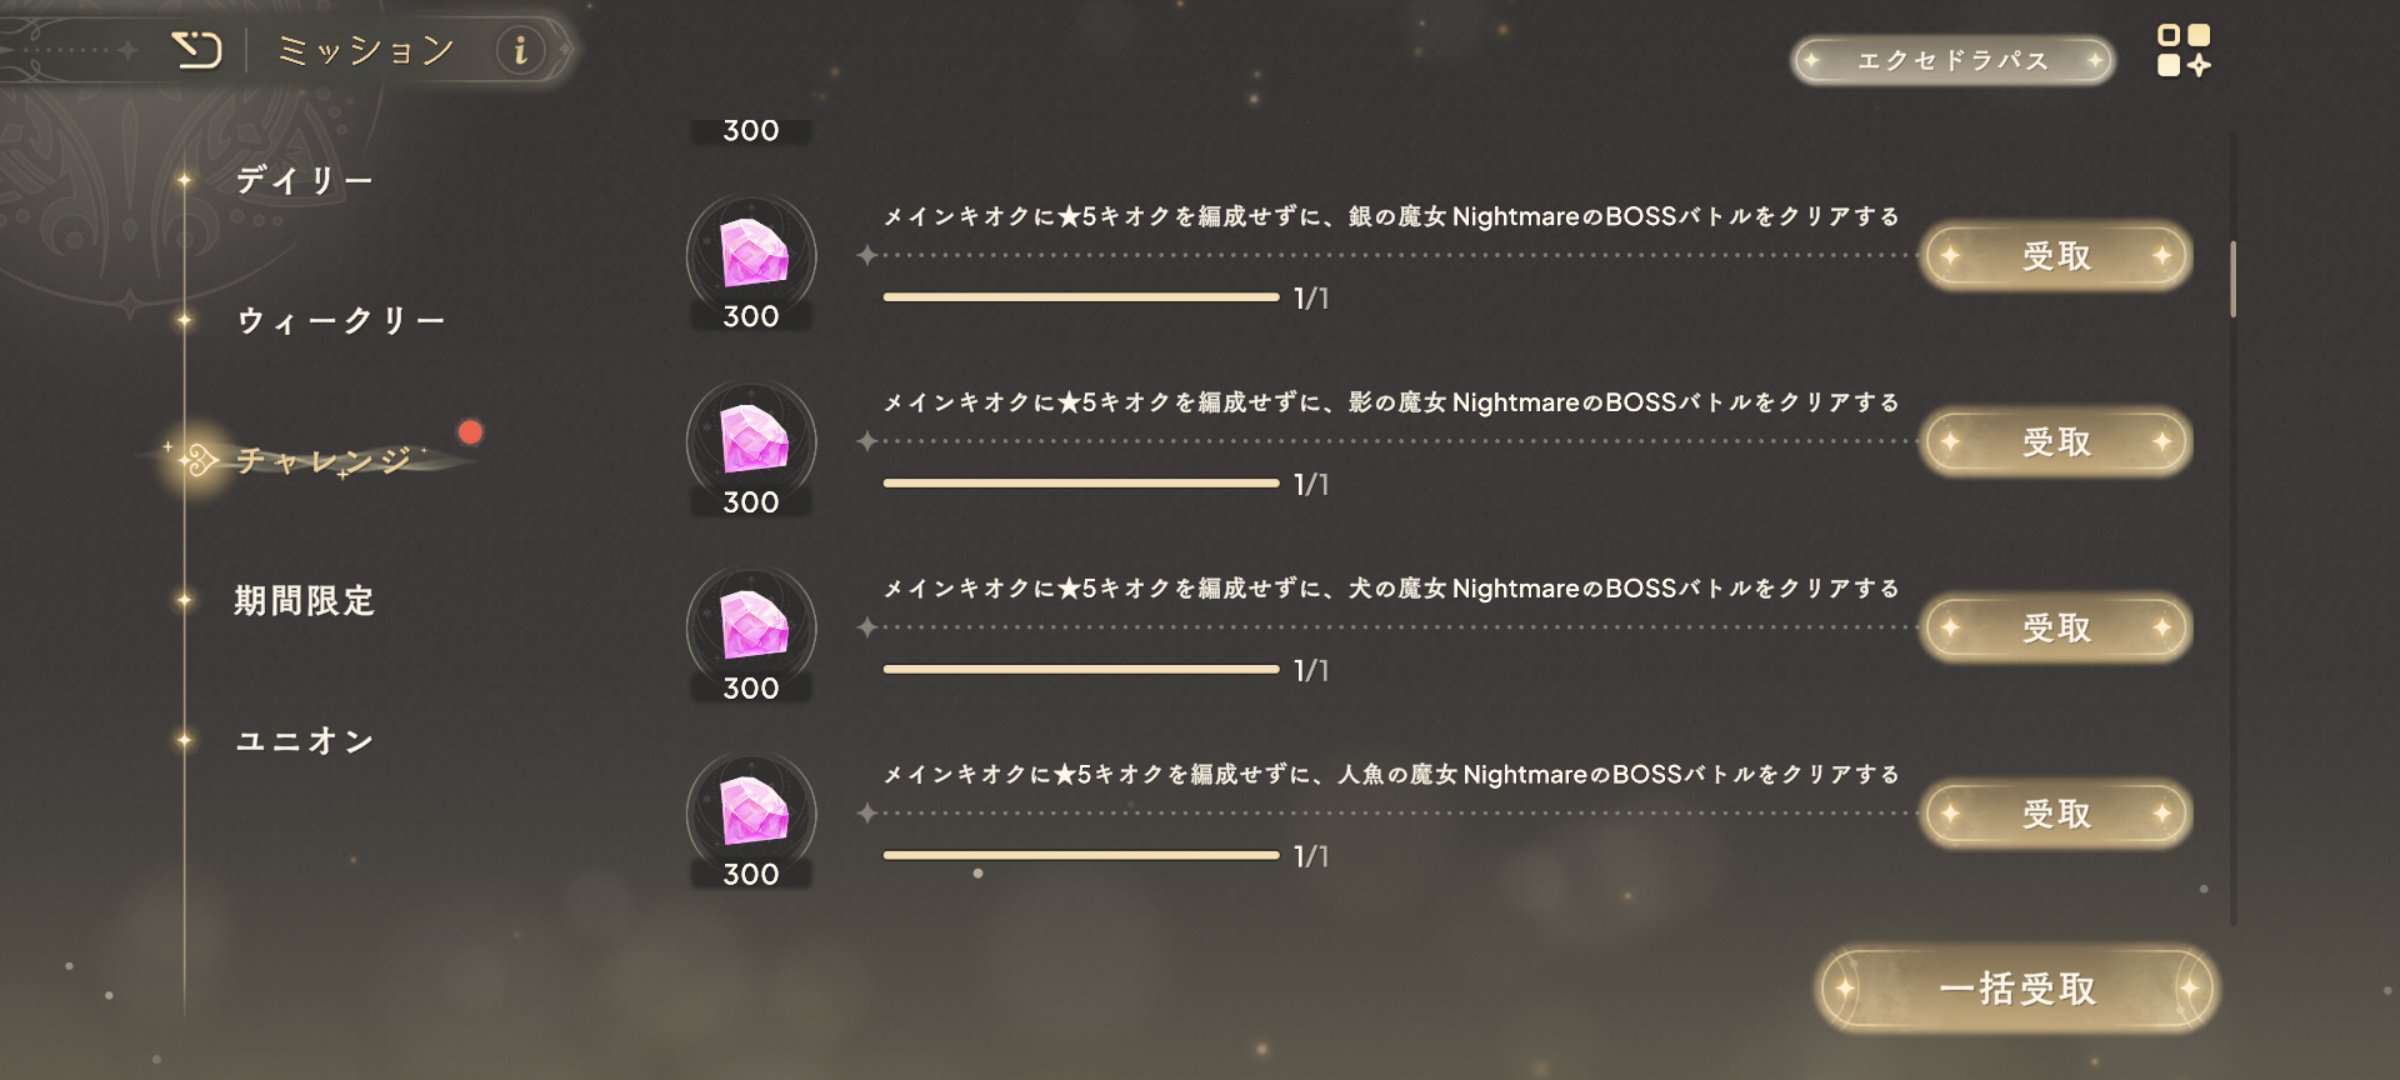Open the ユニオン tab
The image size is (2400, 1080).
click(x=304, y=741)
